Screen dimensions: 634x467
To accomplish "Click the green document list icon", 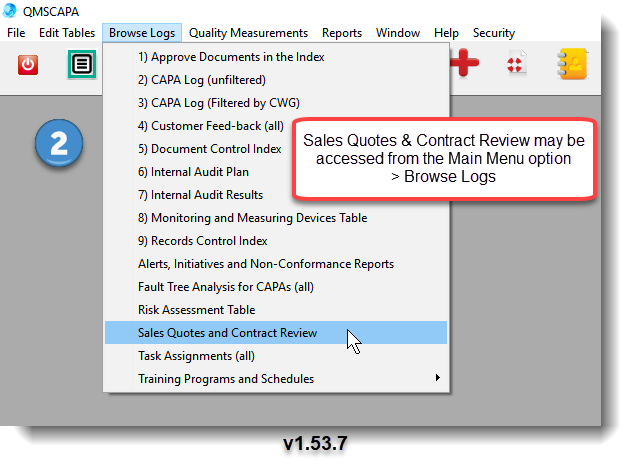I will coord(81,65).
